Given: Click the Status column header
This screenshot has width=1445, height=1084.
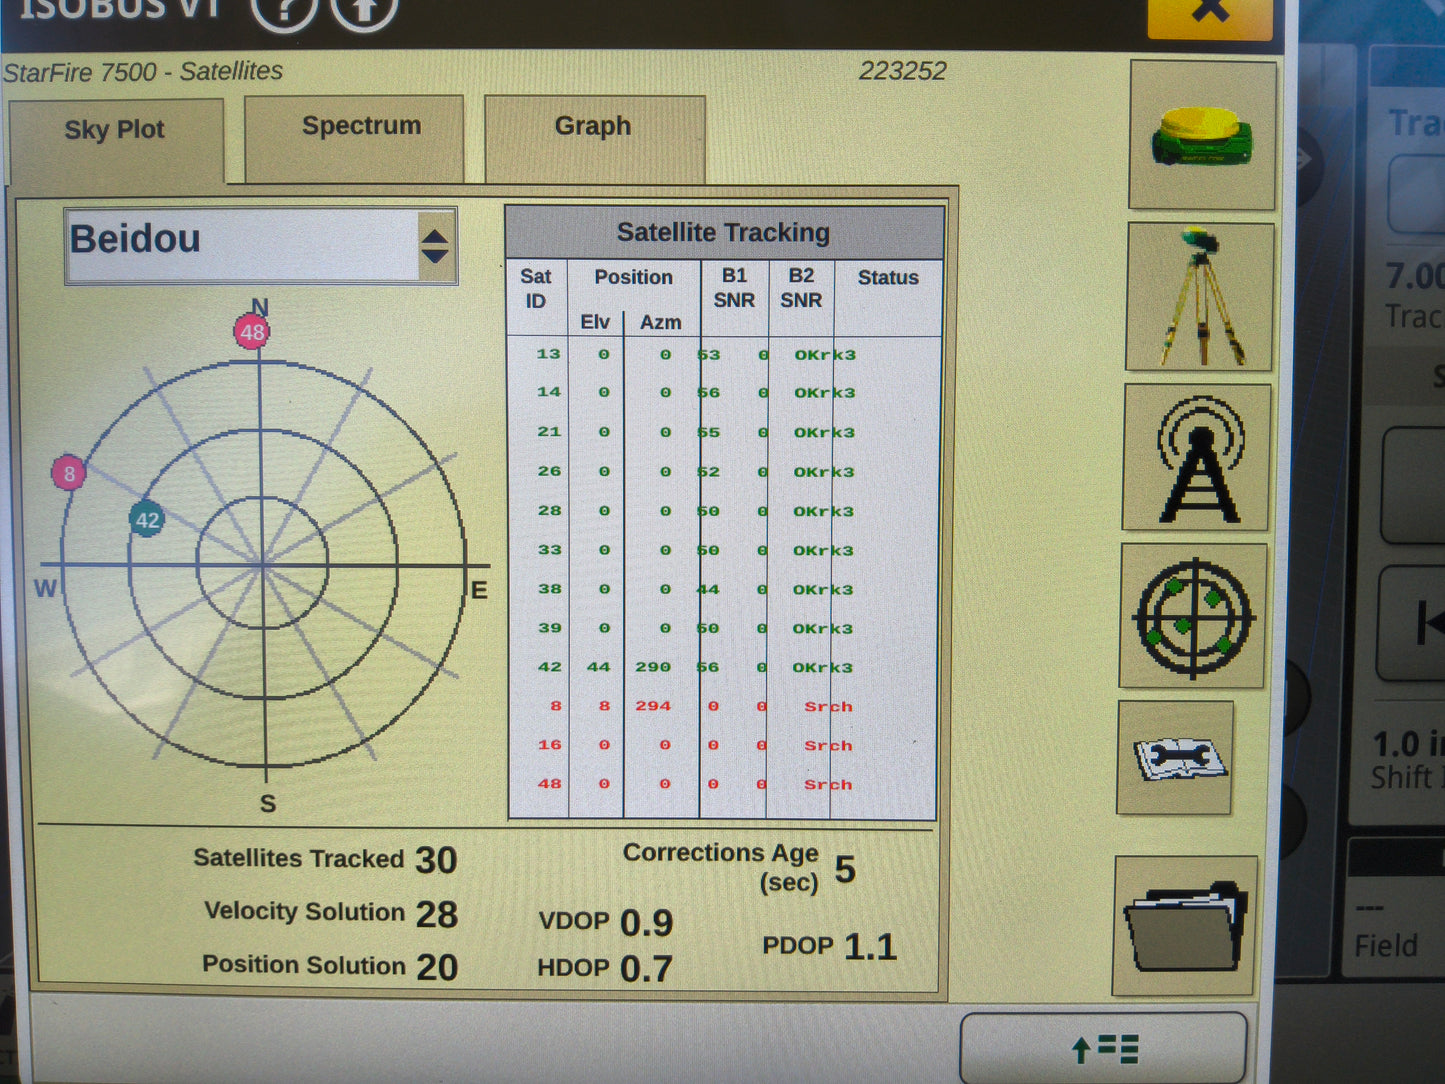Looking at the screenshot, I should (x=888, y=278).
